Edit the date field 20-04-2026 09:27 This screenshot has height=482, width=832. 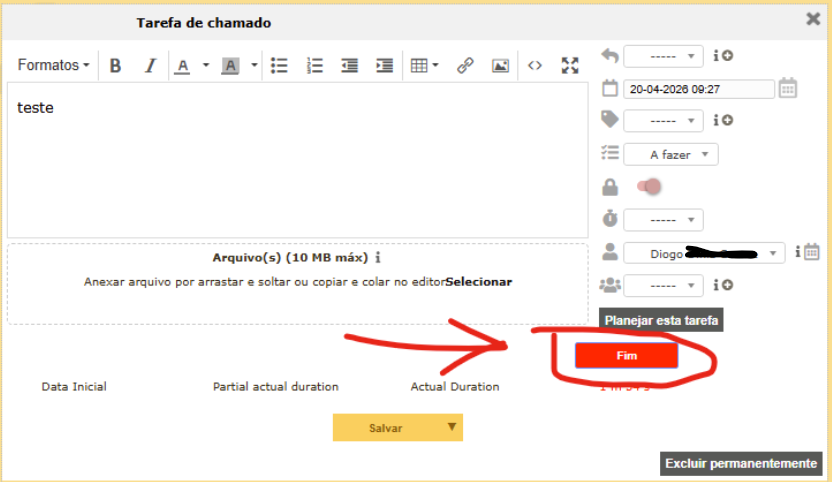point(698,89)
